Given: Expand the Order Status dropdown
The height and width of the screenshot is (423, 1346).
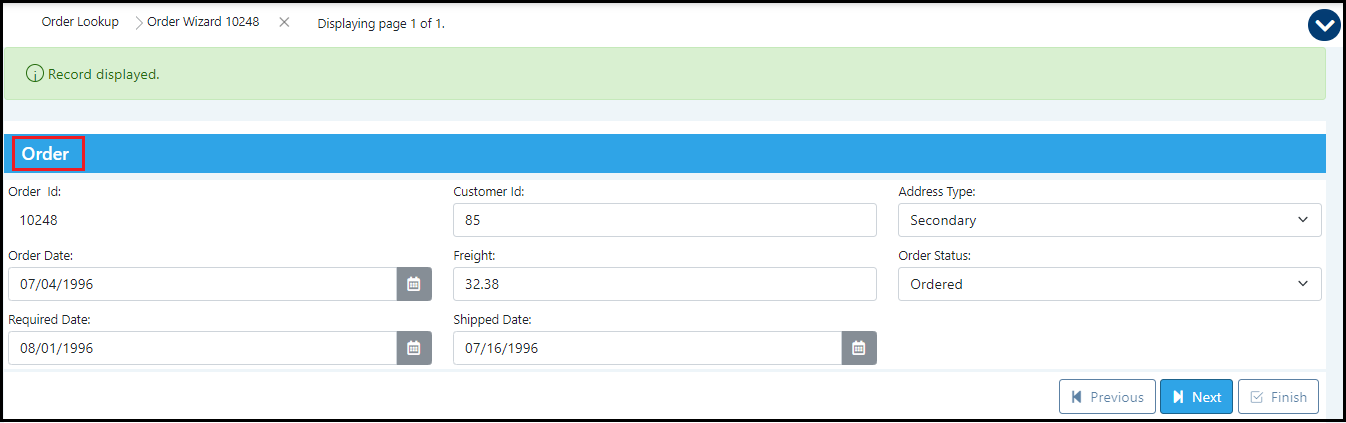Looking at the screenshot, I should tap(1109, 284).
